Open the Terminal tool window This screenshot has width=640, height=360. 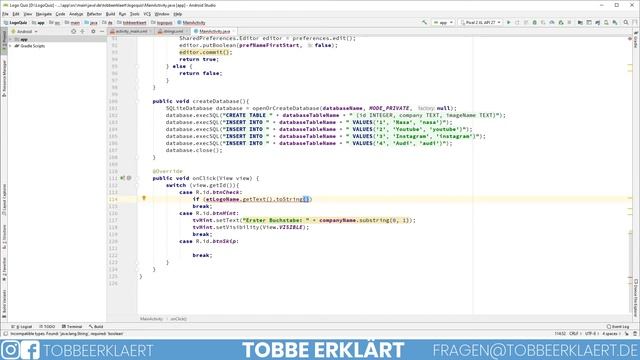[72, 327]
